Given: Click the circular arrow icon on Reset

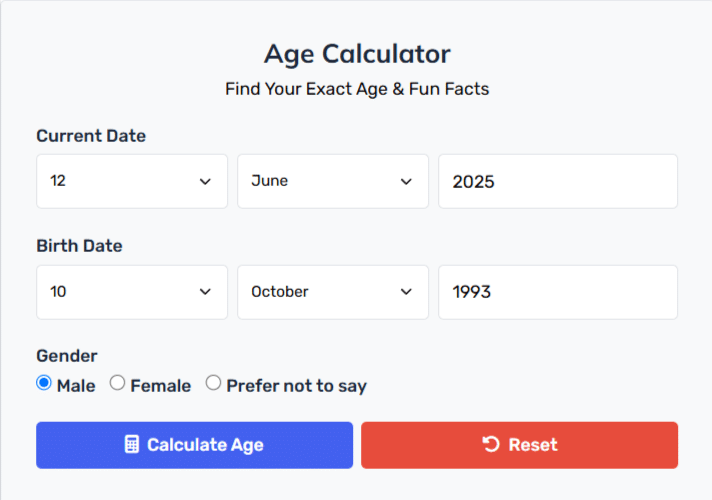Looking at the screenshot, I should (x=491, y=444).
